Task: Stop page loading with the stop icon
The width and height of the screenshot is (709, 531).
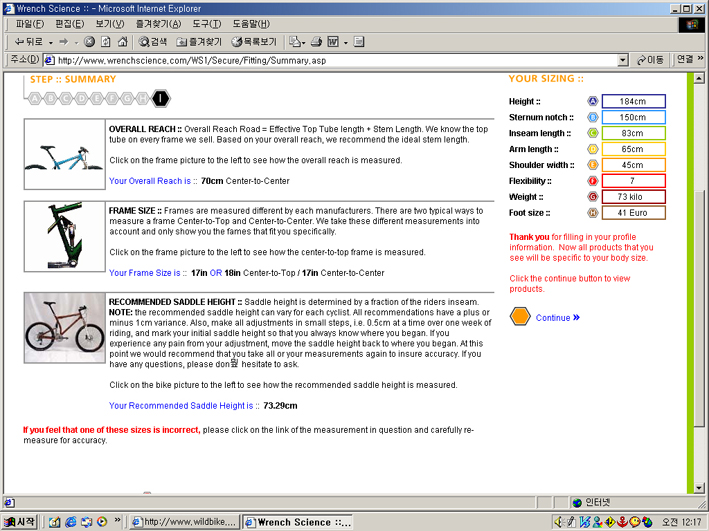Action: coord(90,42)
